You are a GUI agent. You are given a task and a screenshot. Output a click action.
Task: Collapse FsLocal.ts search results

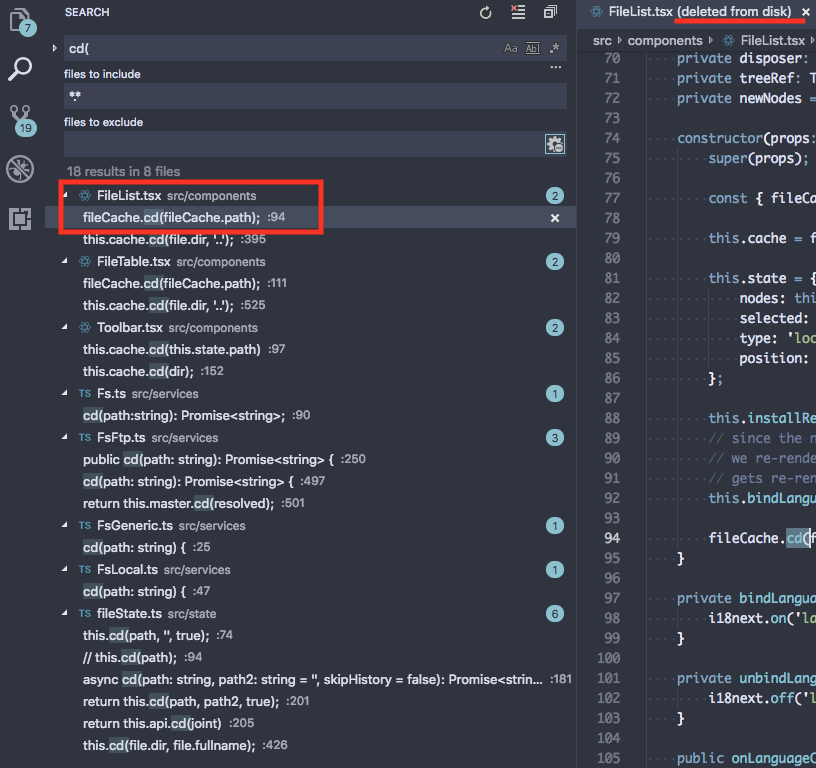click(x=65, y=569)
